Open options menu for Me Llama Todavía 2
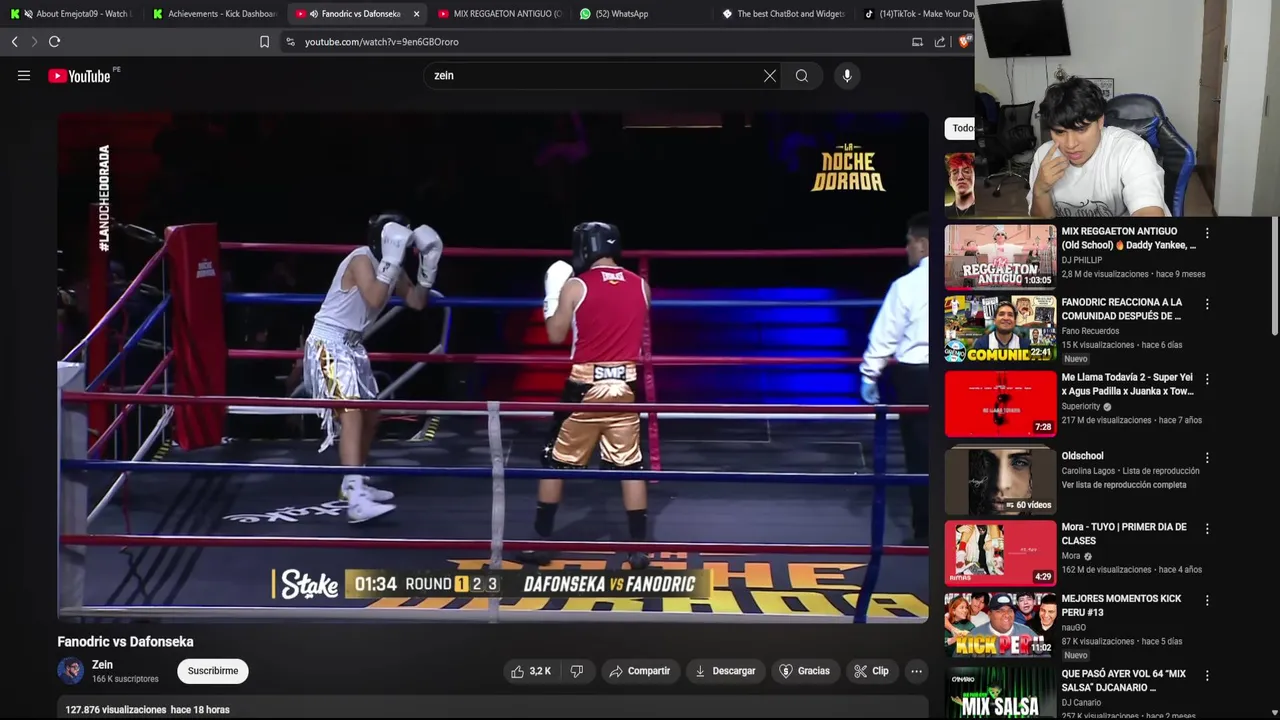1280x720 pixels. (x=1207, y=380)
